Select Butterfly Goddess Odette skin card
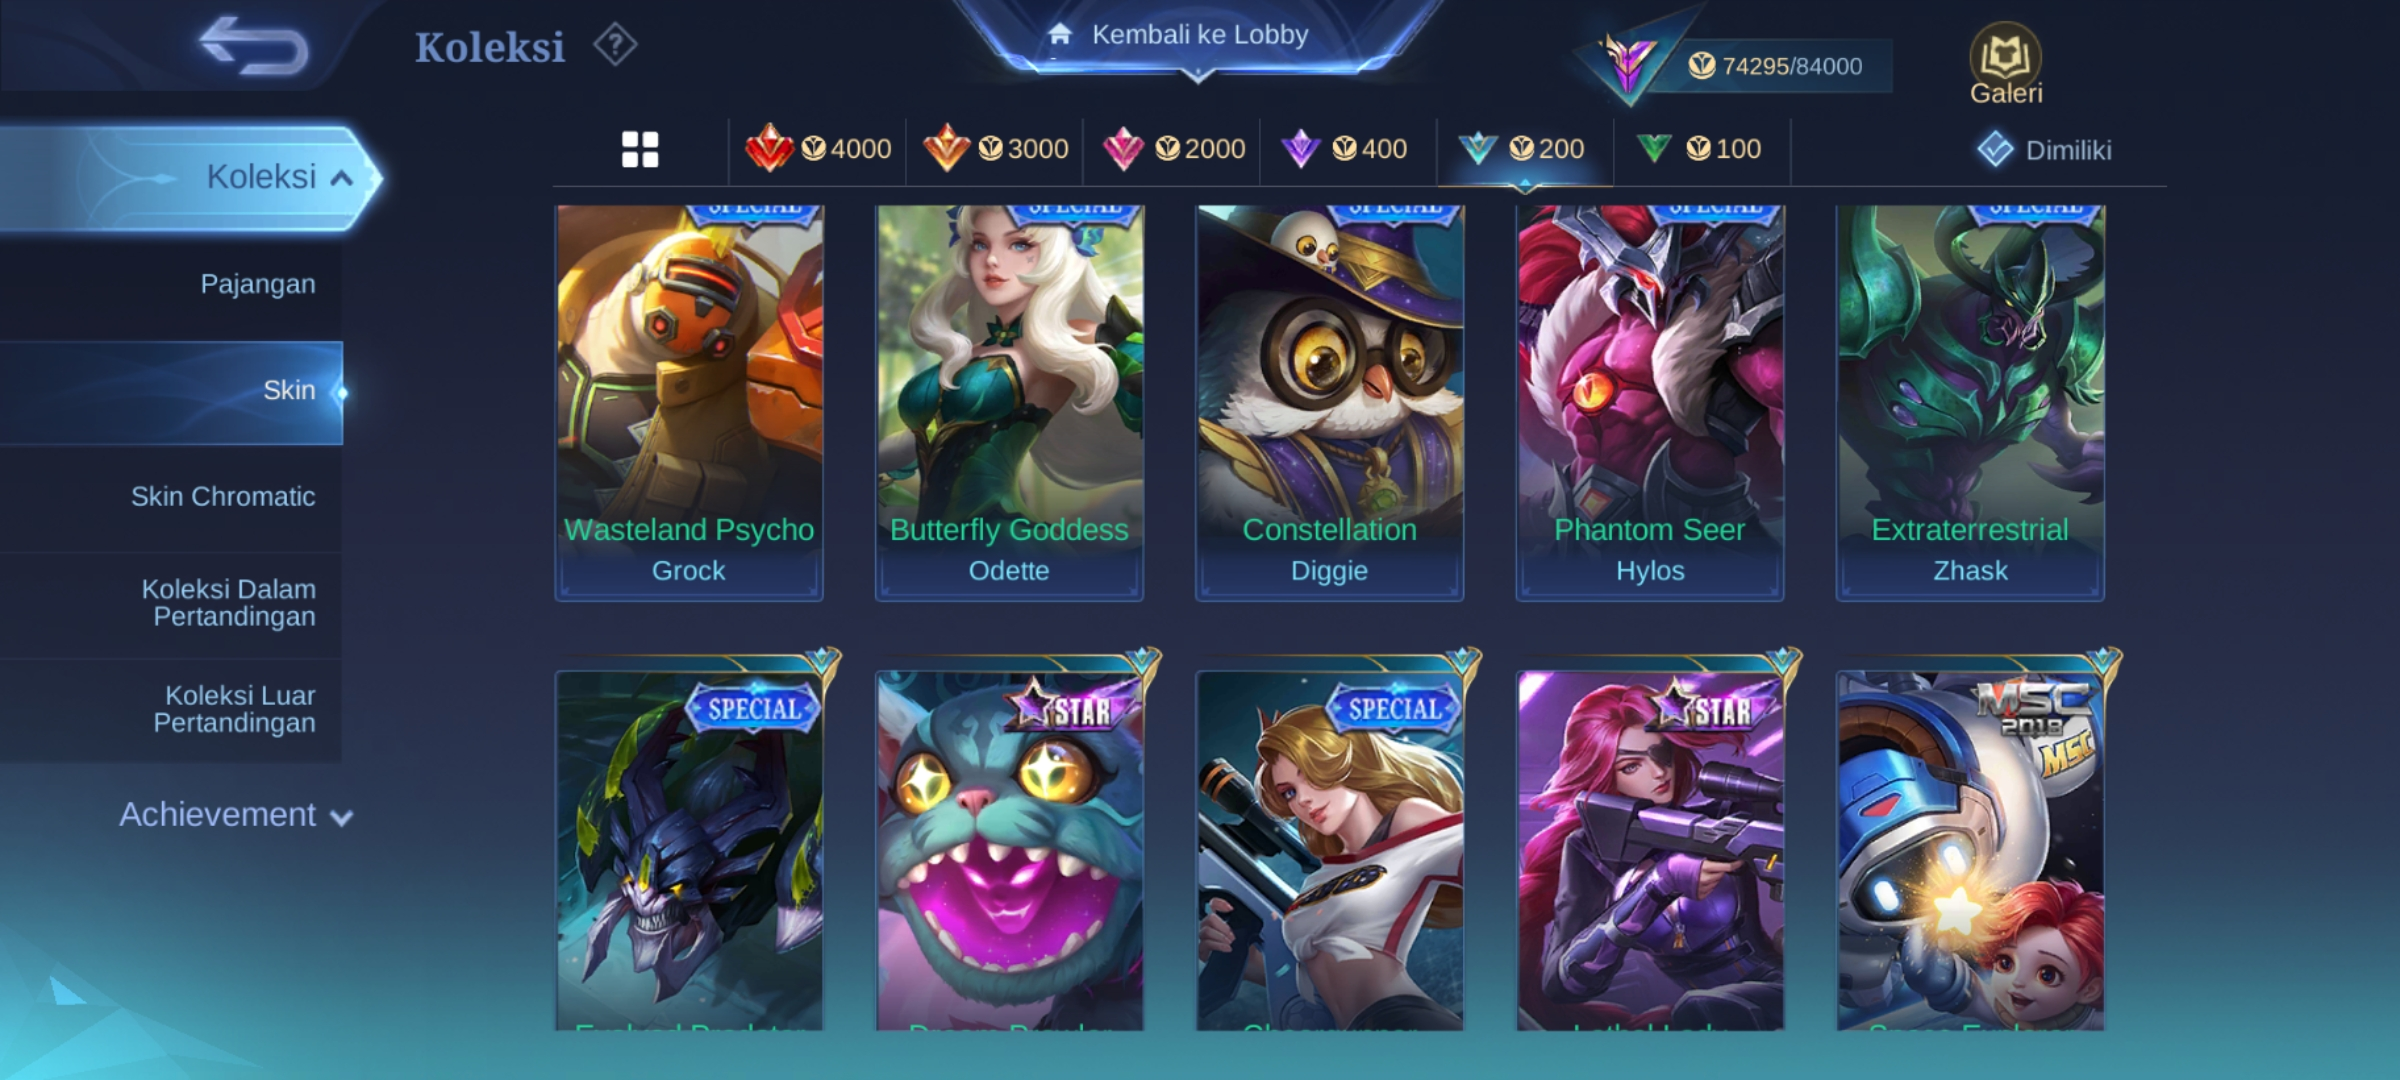The width and height of the screenshot is (2400, 1080). (x=1009, y=402)
